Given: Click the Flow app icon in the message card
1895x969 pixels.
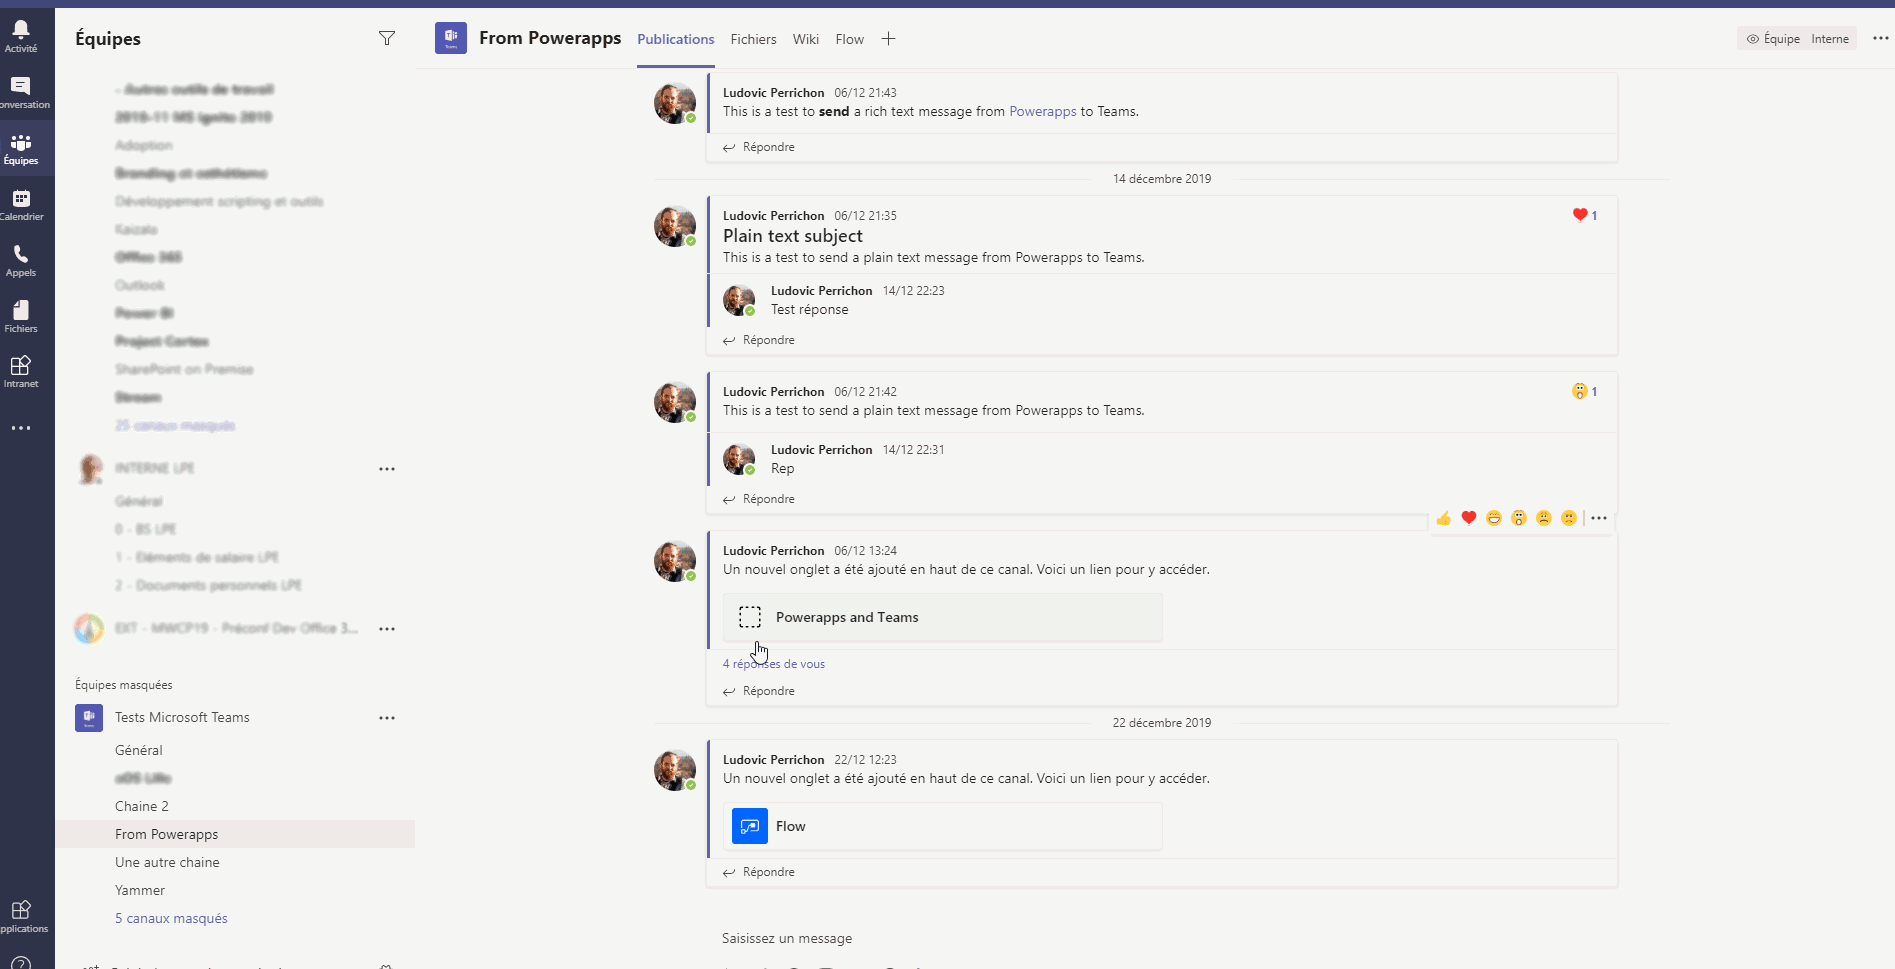Looking at the screenshot, I should click(750, 826).
